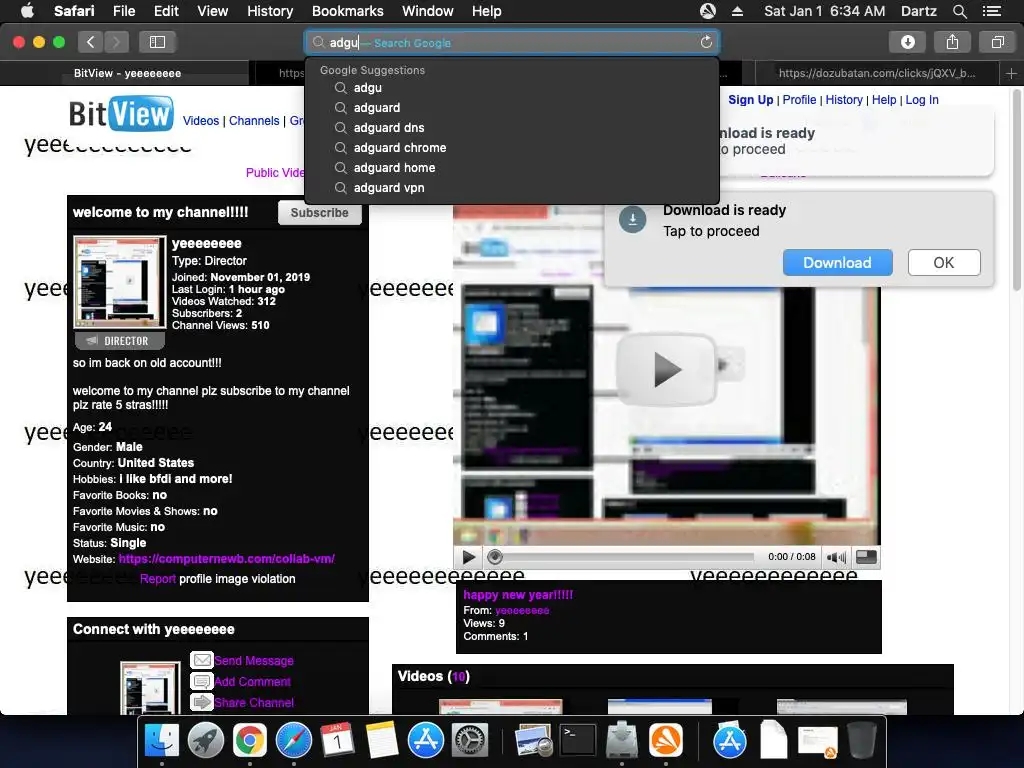Click the page vertical scrollbar
The image size is (1024, 768).
[x=1016, y=189]
